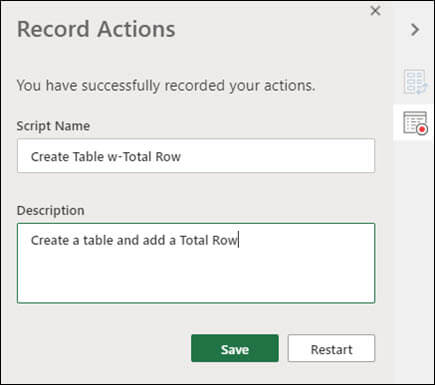
Task: Restart the recording
Action: (331, 348)
